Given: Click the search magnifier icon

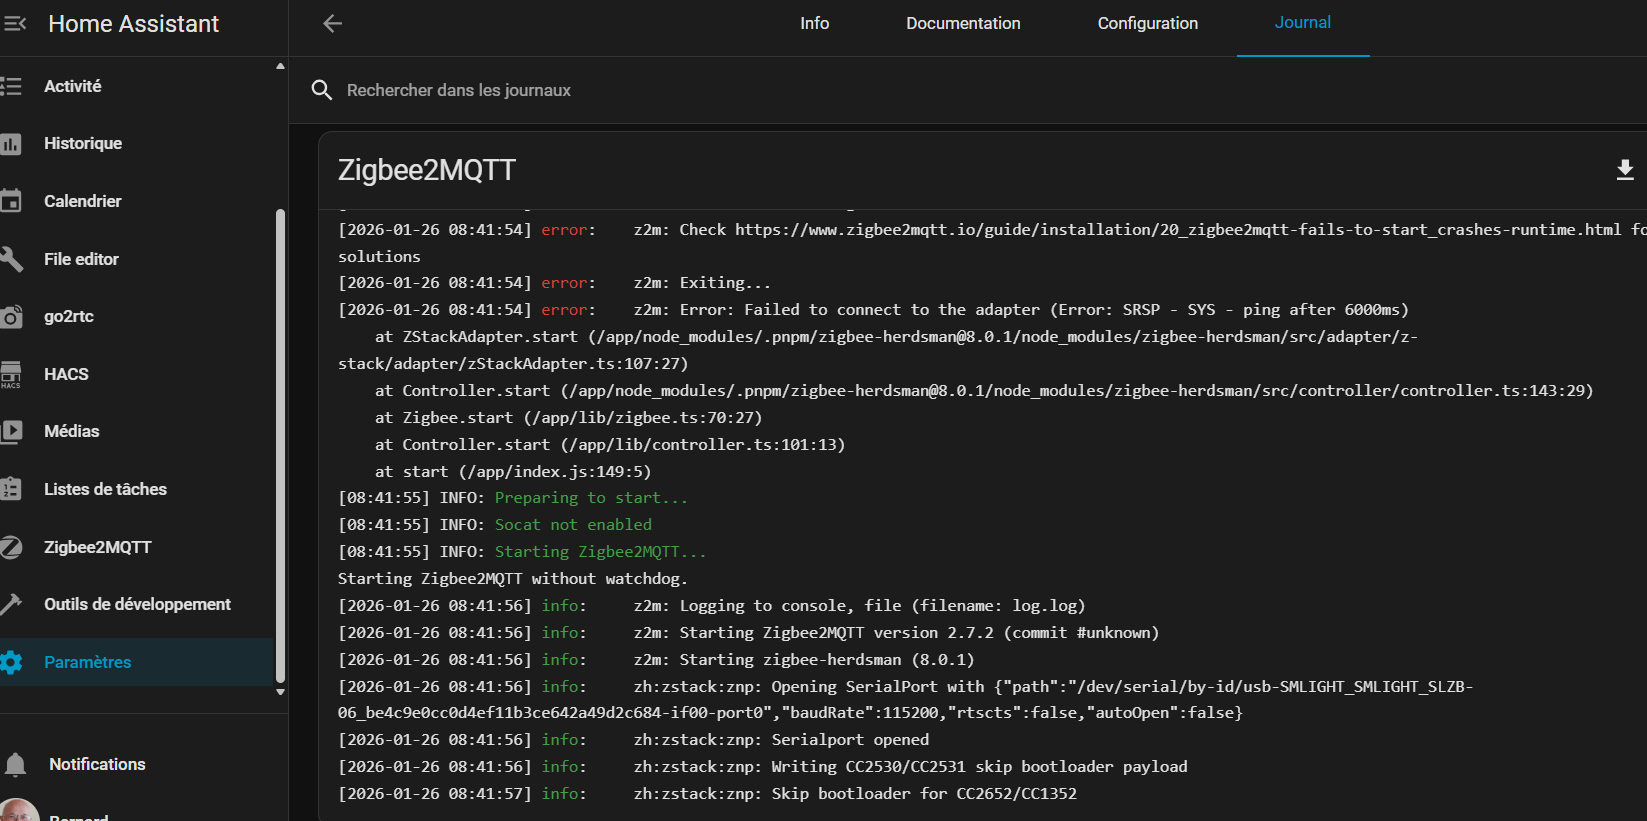Looking at the screenshot, I should tap(321, 90).
